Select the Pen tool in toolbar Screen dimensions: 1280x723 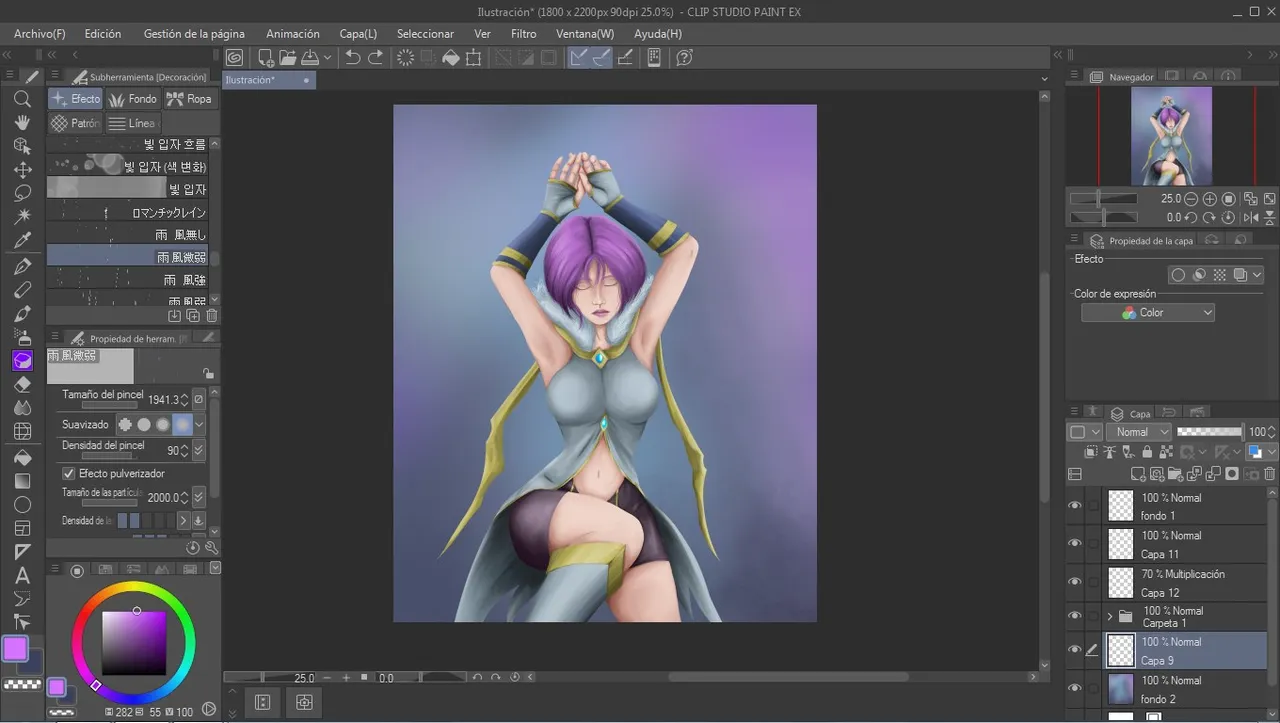coord(22,266)
